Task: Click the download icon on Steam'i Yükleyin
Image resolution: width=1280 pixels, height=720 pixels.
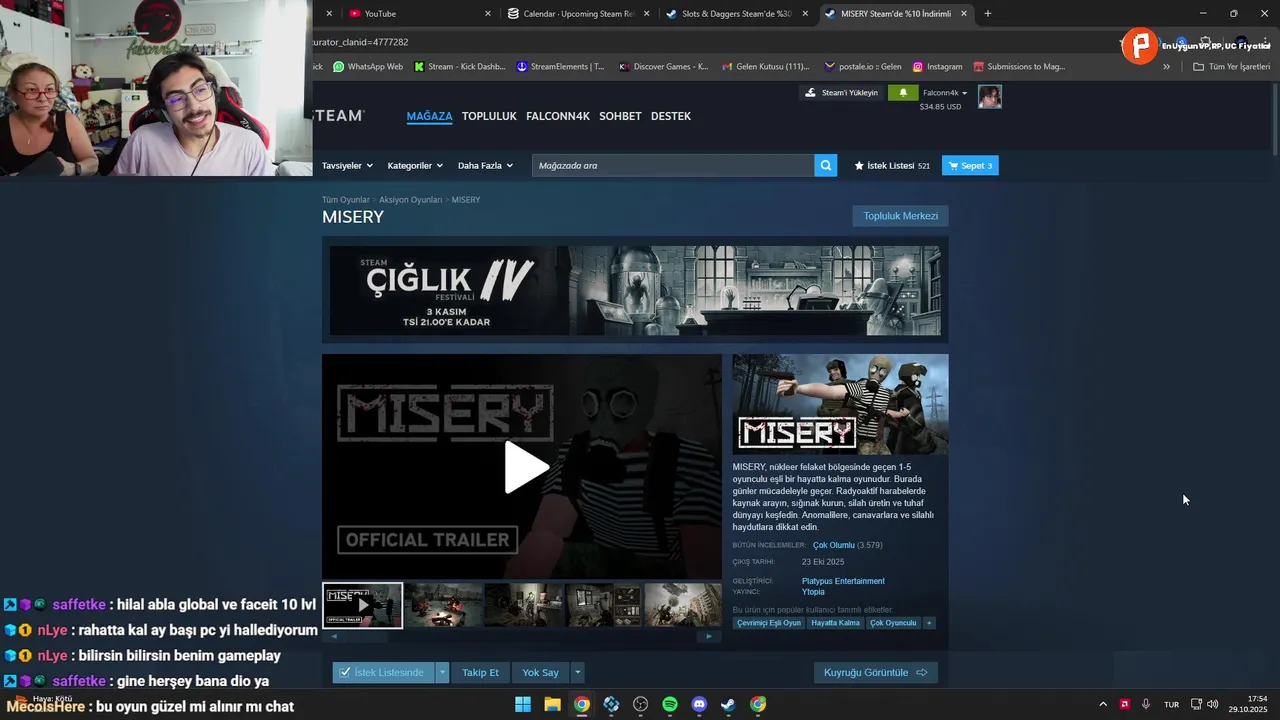Action: pyautogui.click(x=810, y=93)
